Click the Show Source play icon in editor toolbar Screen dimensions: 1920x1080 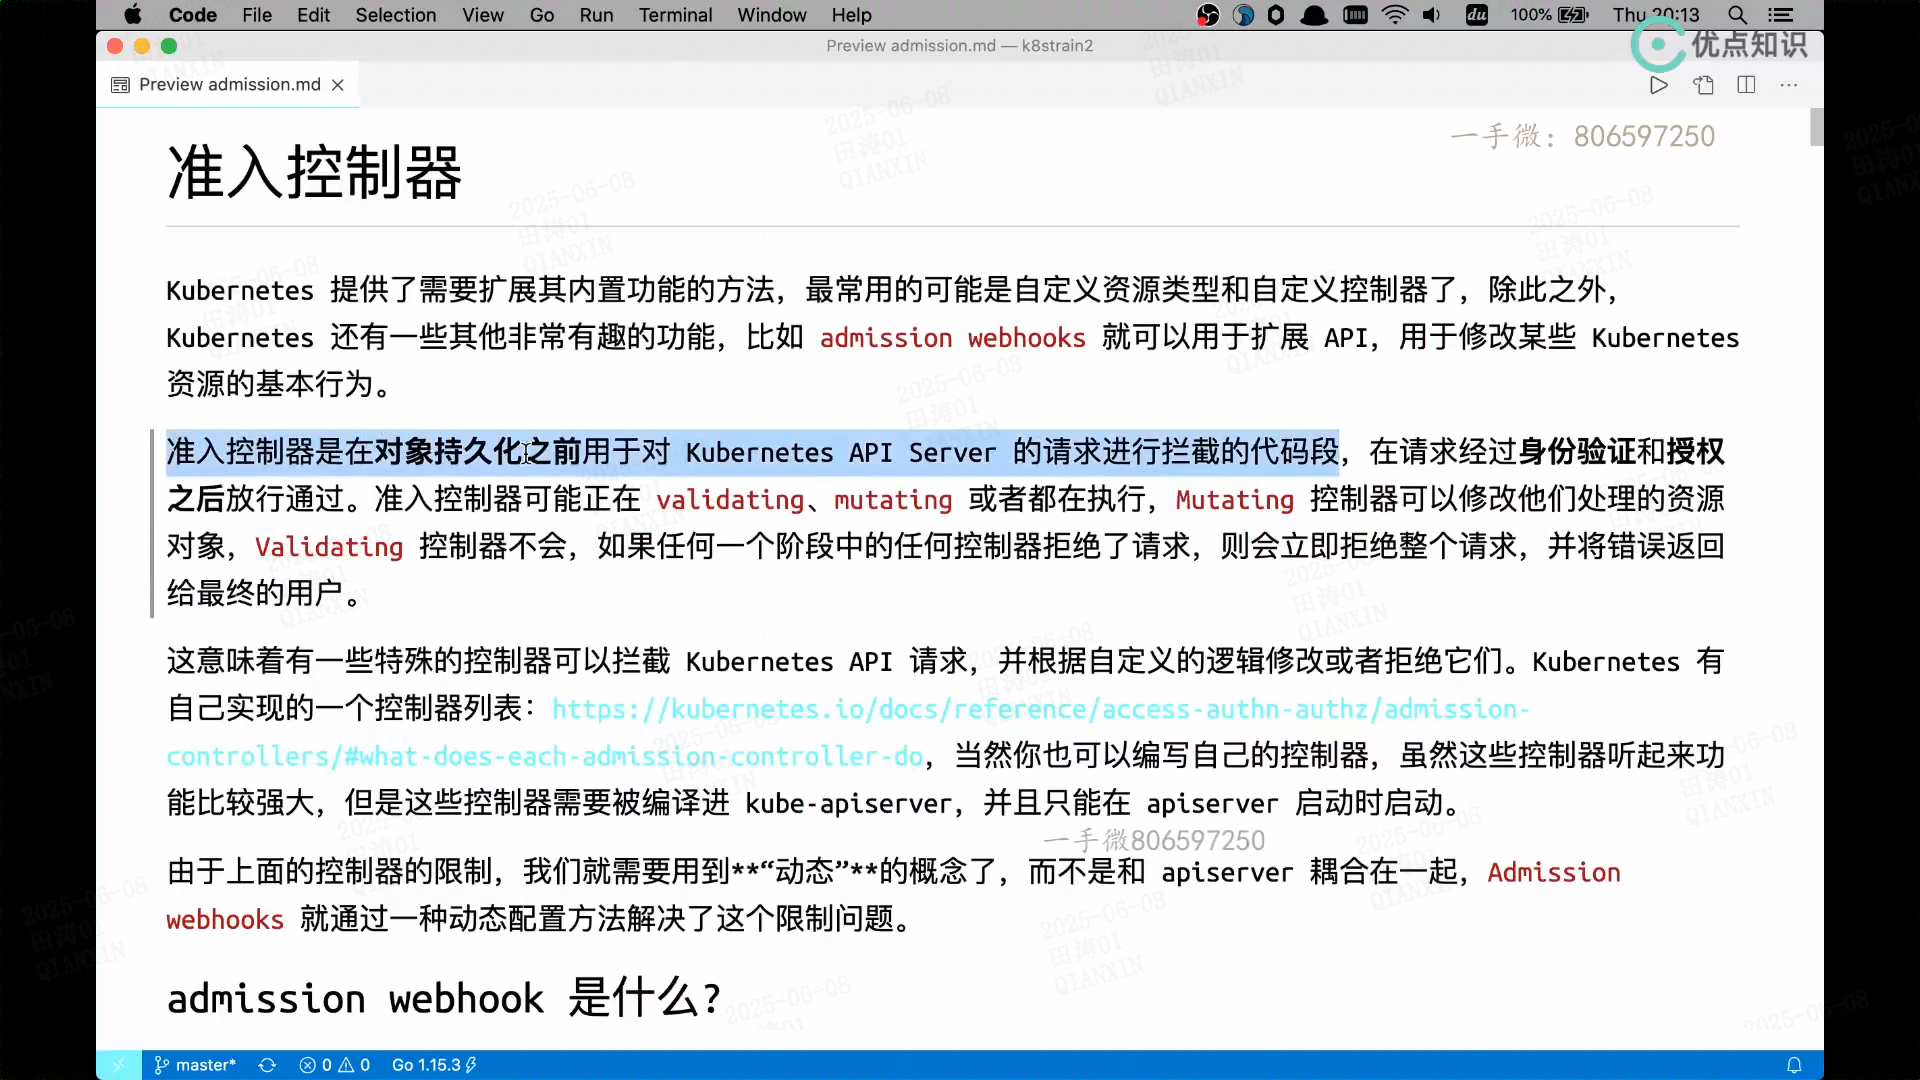tap(1658, 85)
